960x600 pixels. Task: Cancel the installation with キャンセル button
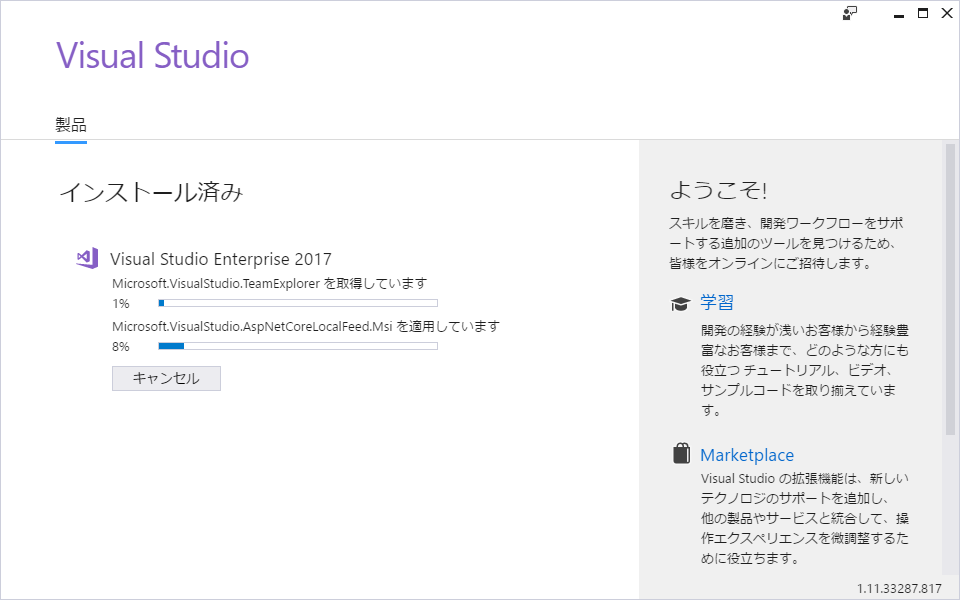[166, 378]
